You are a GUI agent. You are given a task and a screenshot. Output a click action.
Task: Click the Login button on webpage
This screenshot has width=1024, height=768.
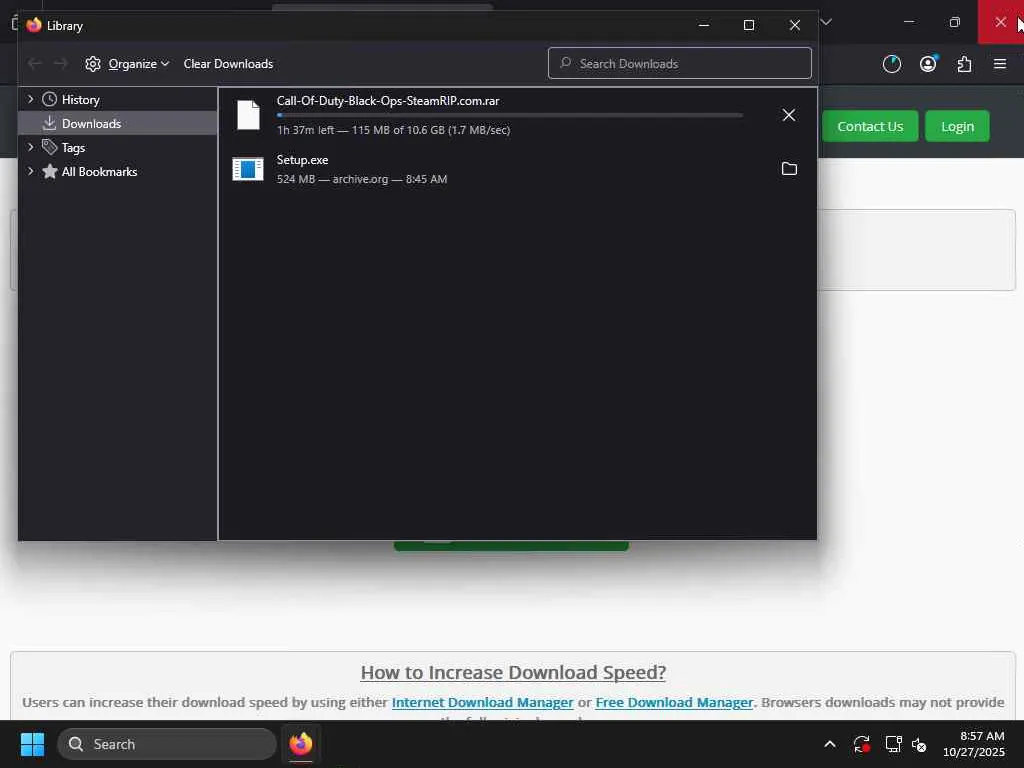click(957, 126)
